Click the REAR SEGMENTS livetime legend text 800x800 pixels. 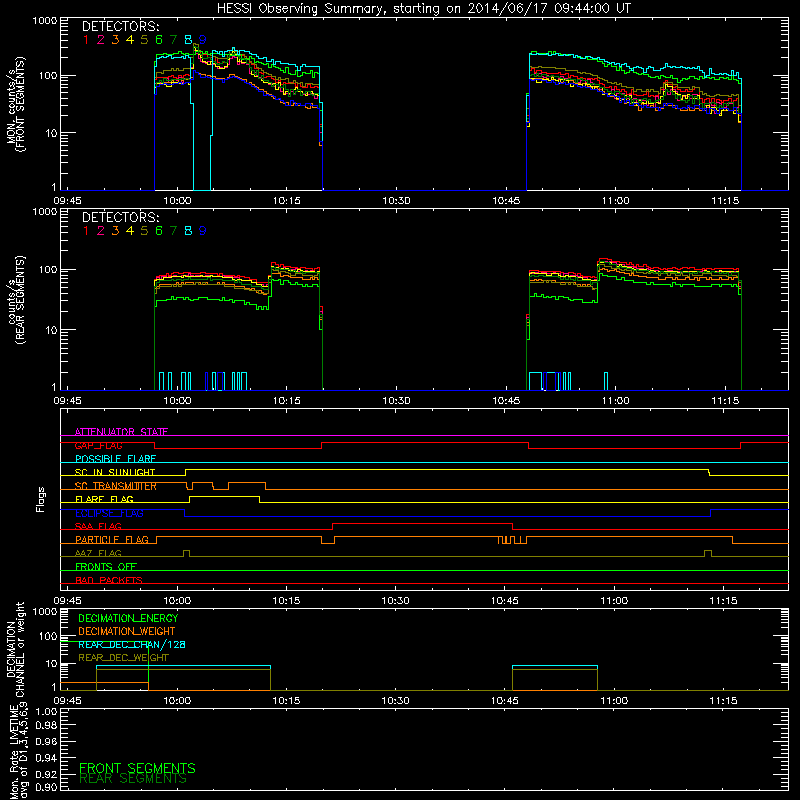tap(133, 779)
